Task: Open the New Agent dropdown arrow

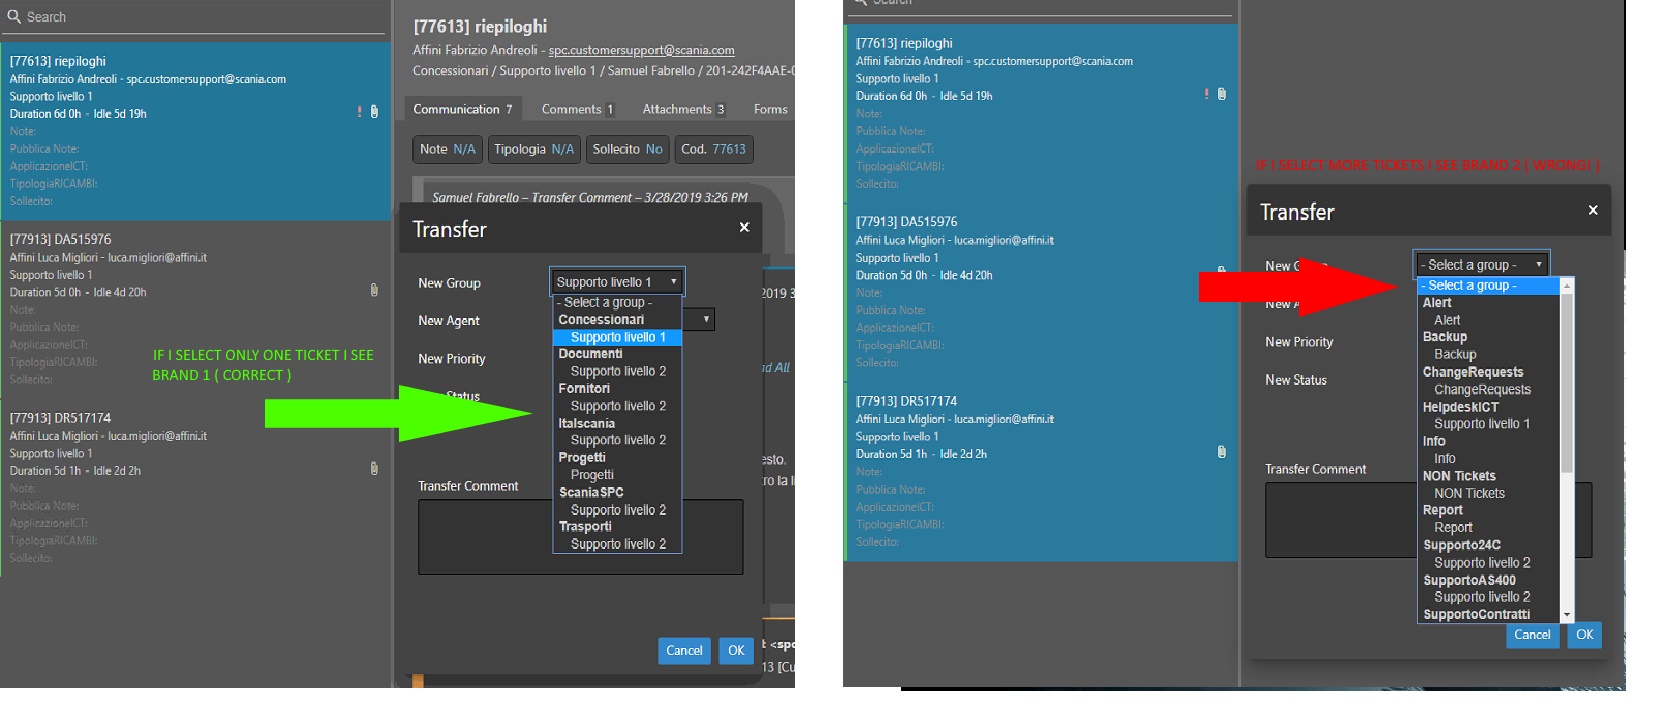Action: click(706, 320)
